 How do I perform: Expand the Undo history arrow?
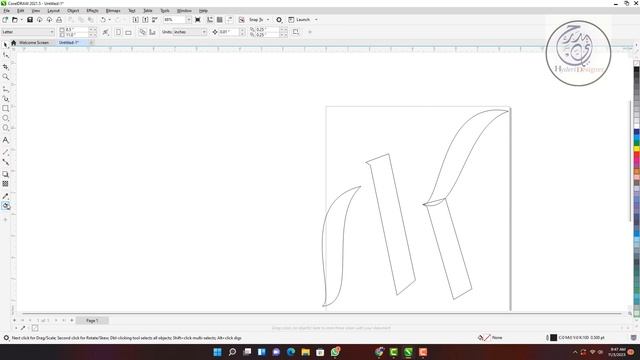[x=109, y=20]
